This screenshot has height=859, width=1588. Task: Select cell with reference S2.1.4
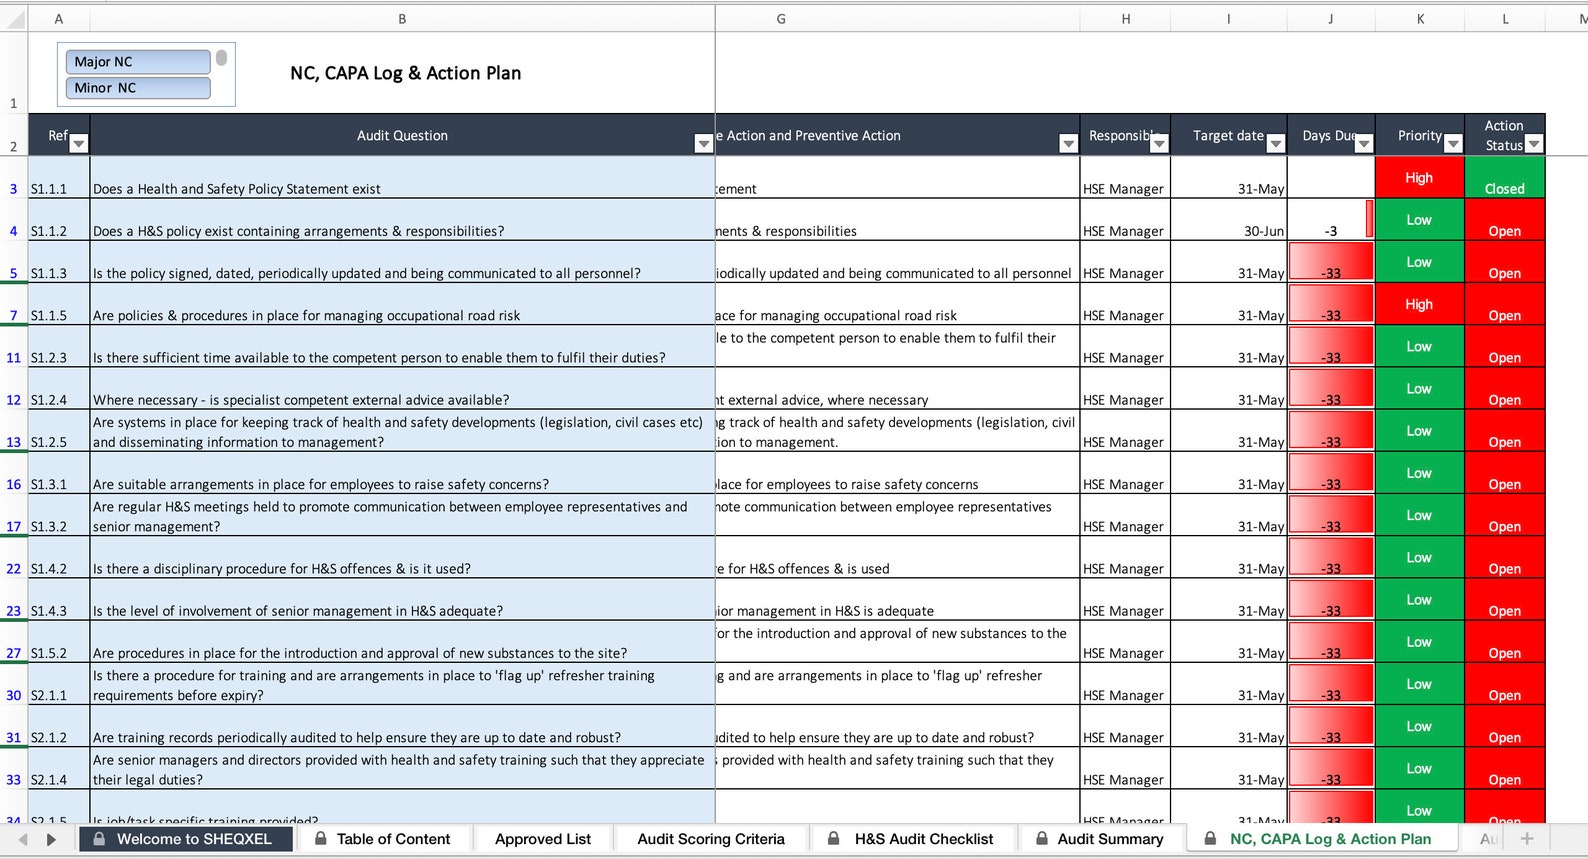[x=59, y=769]
